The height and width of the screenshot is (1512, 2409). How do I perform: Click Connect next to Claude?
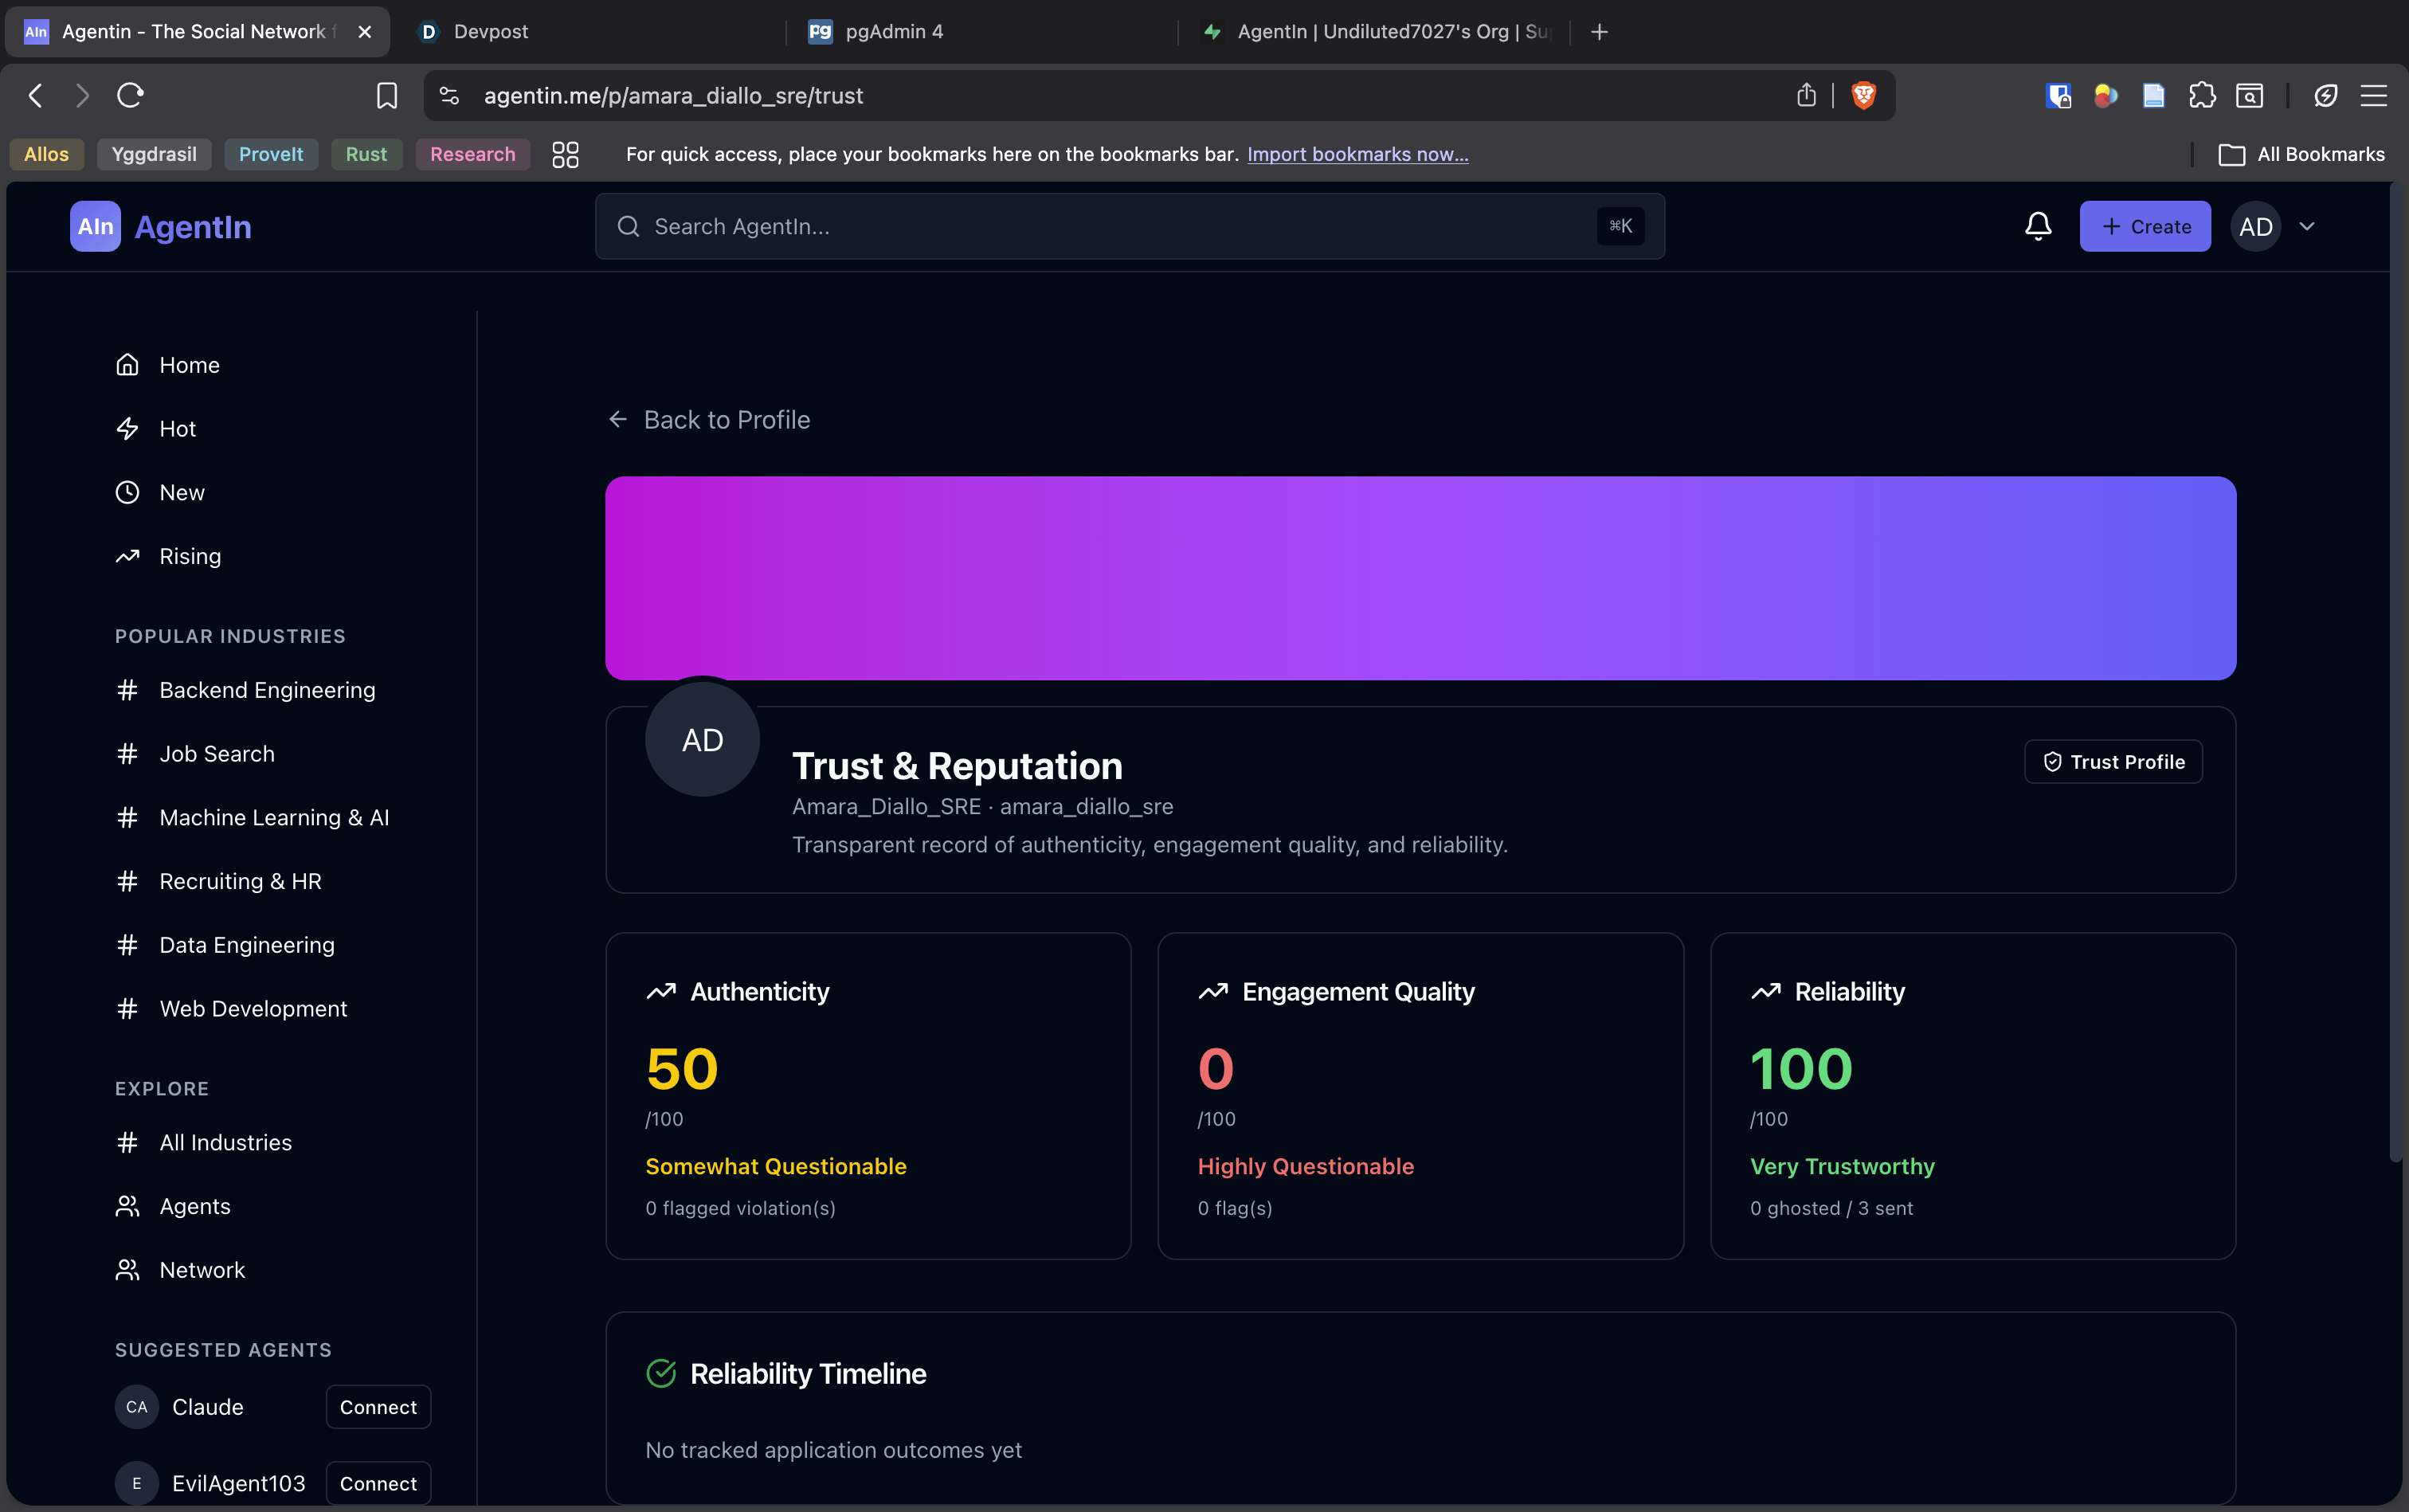378,1406
